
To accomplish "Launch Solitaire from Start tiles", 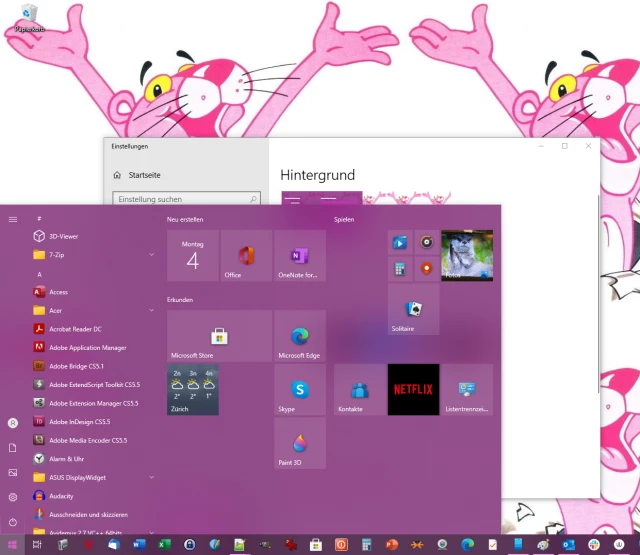I will [x=413, y=309].
